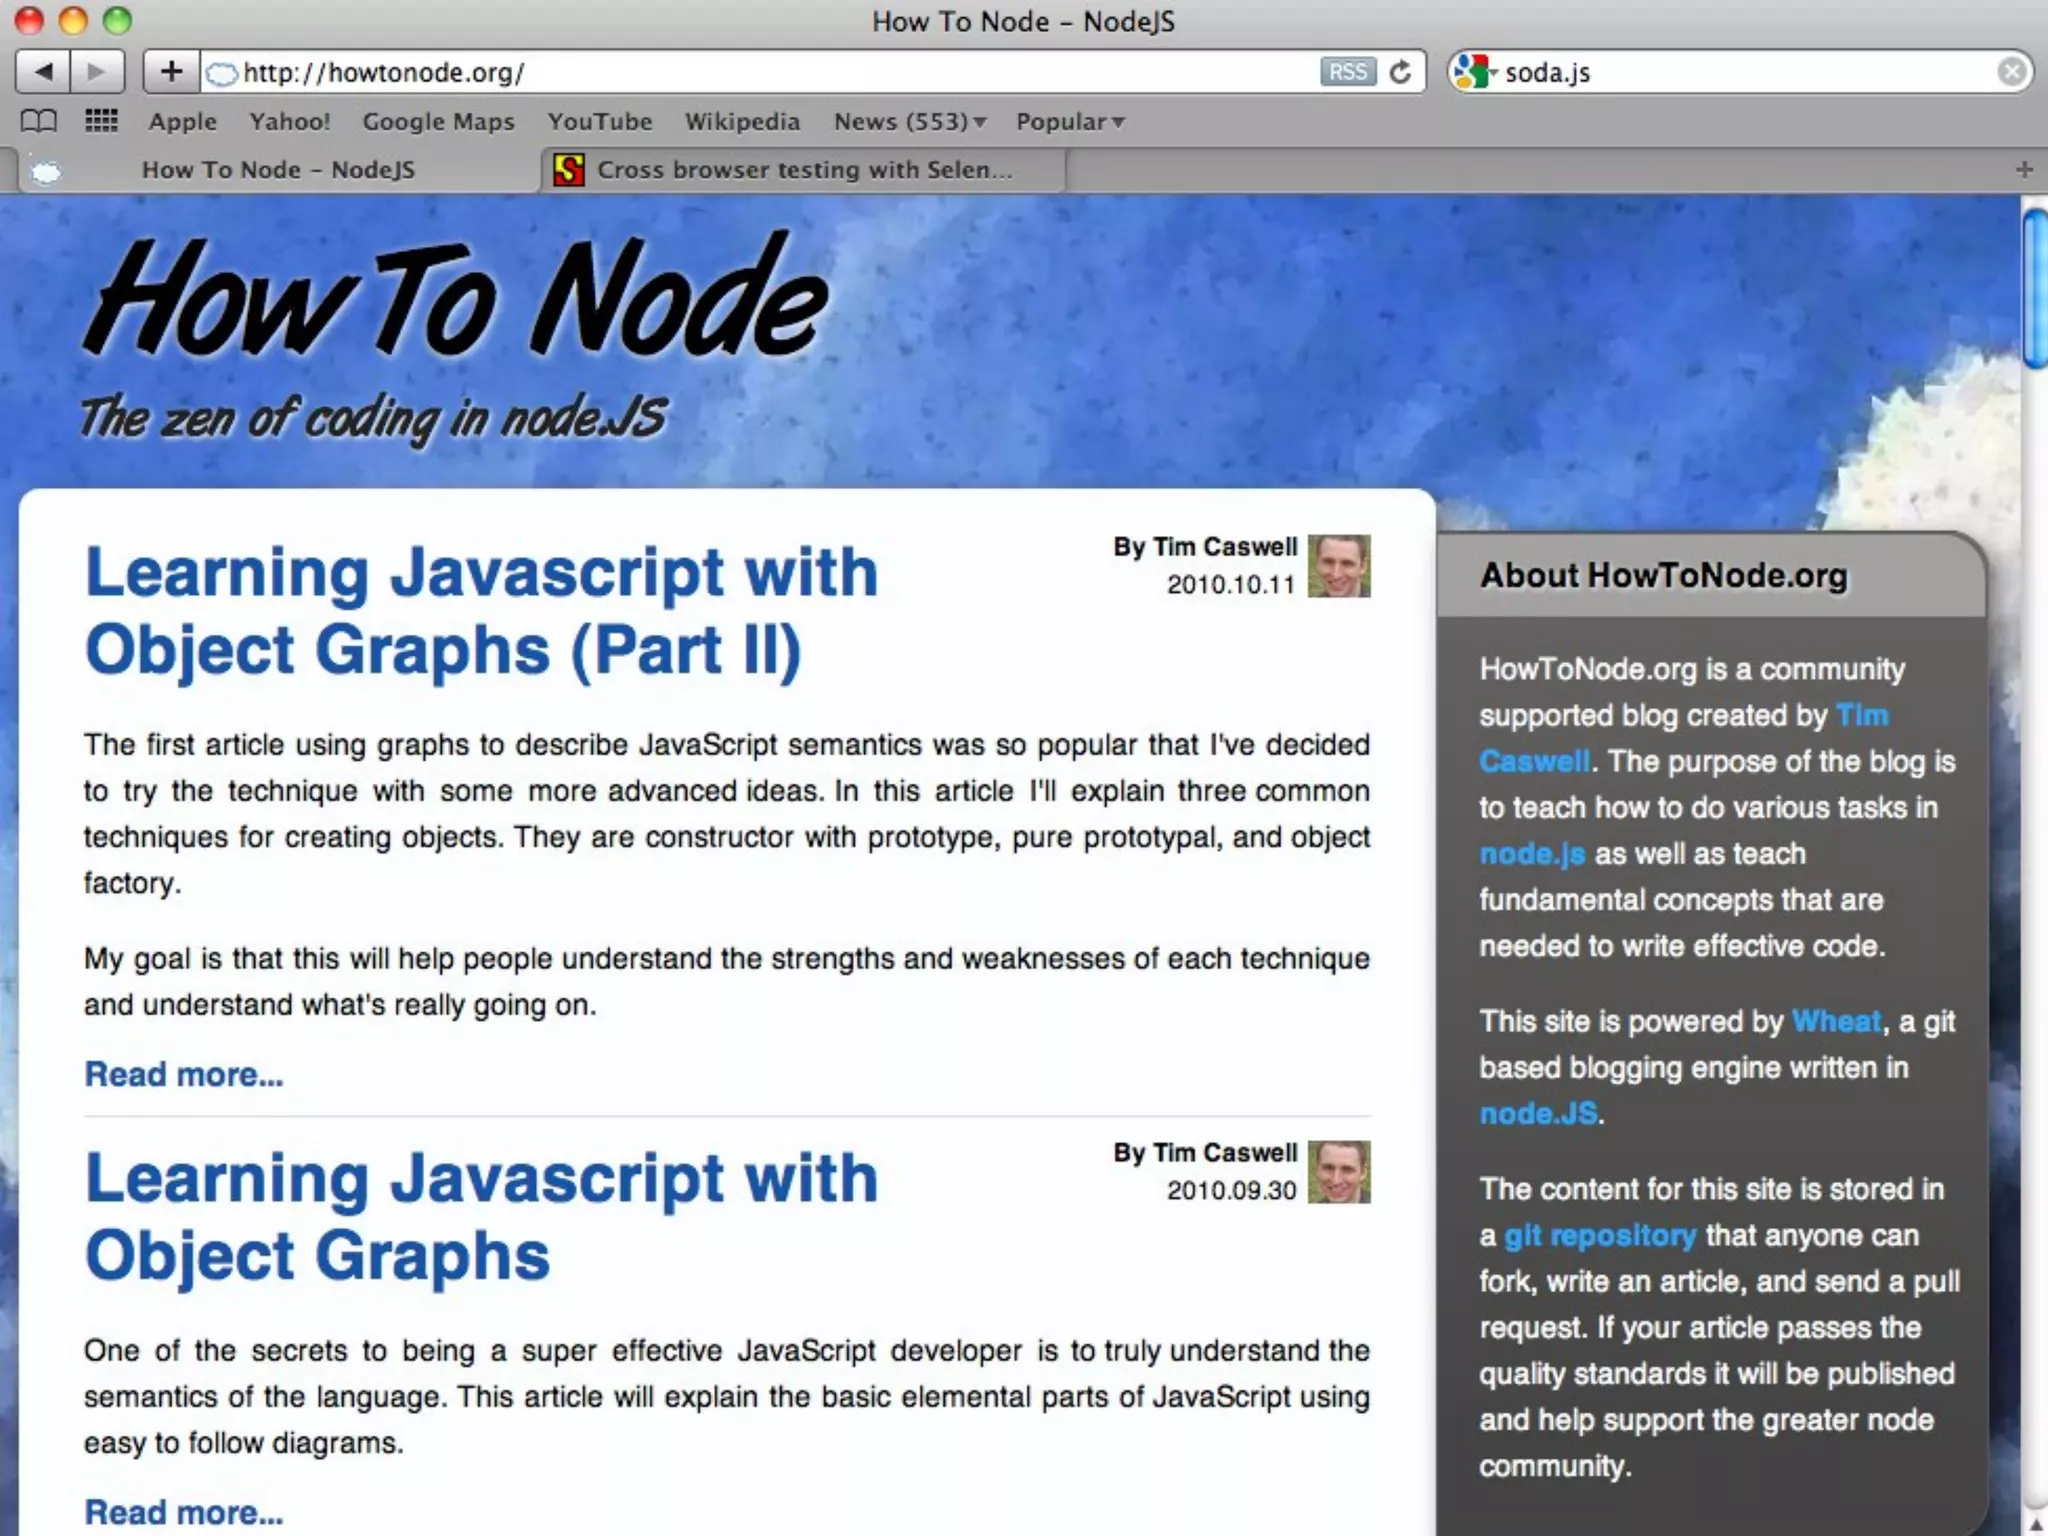Click the RSS feed button in address bar

click(1347, 72)
